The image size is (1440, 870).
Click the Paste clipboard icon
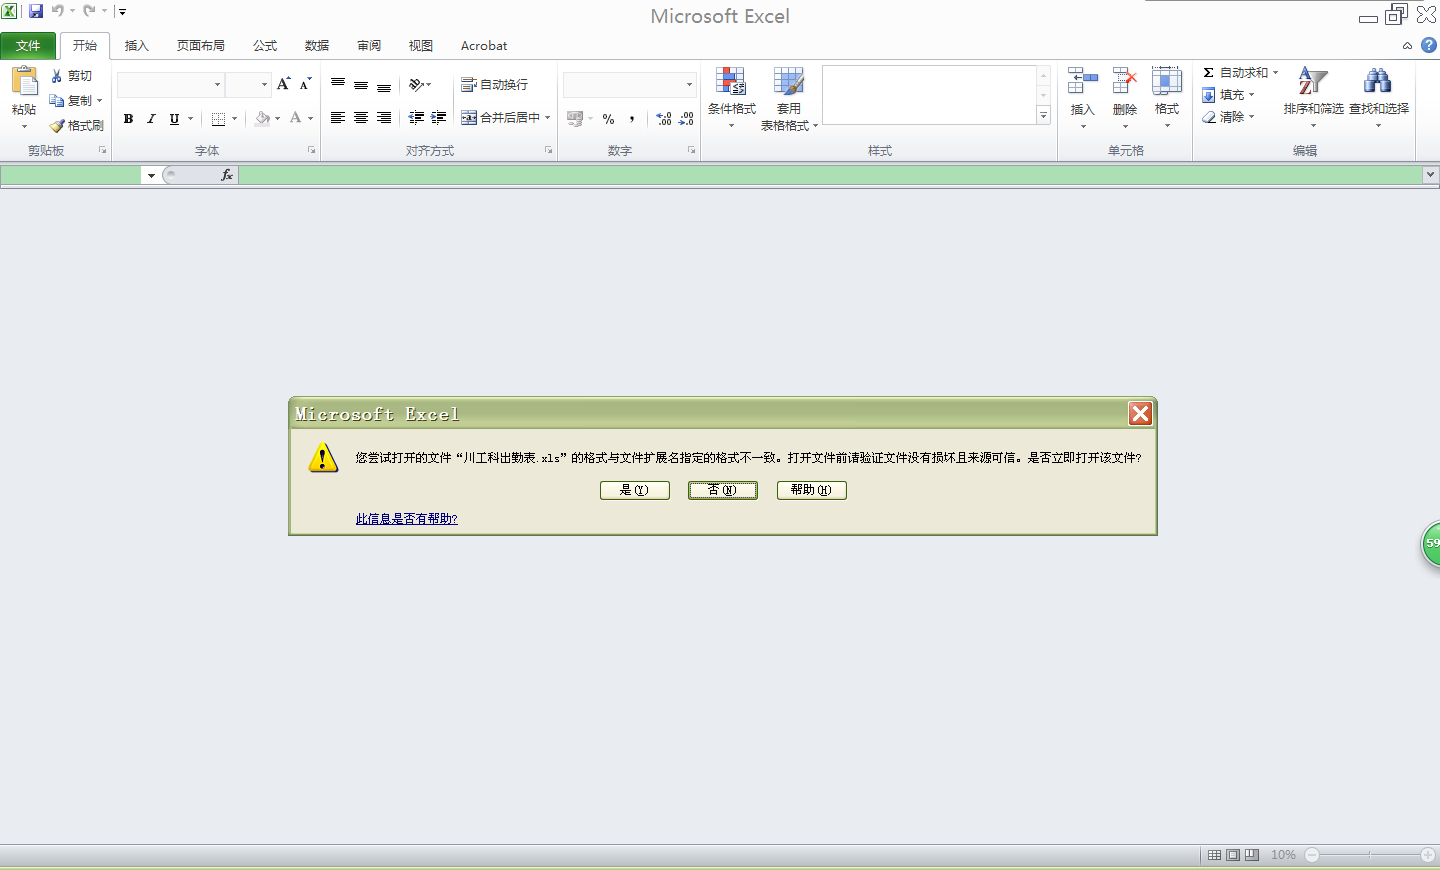click(x=24, y=81)
